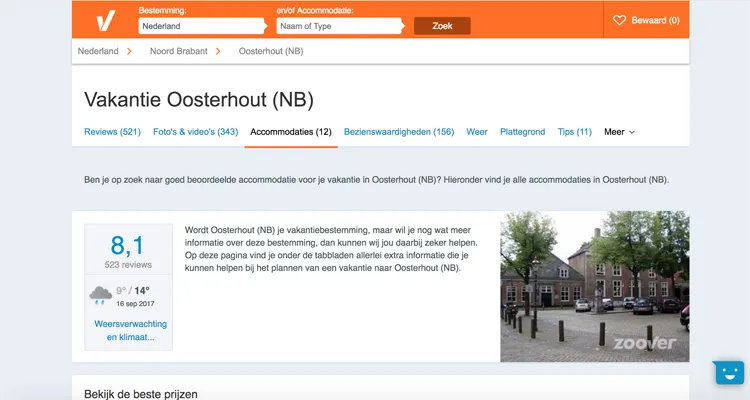The height and width of the screenshot is (400, 750).
Task: Click the Zoover checkmark logo
Action: coord(105,20)
